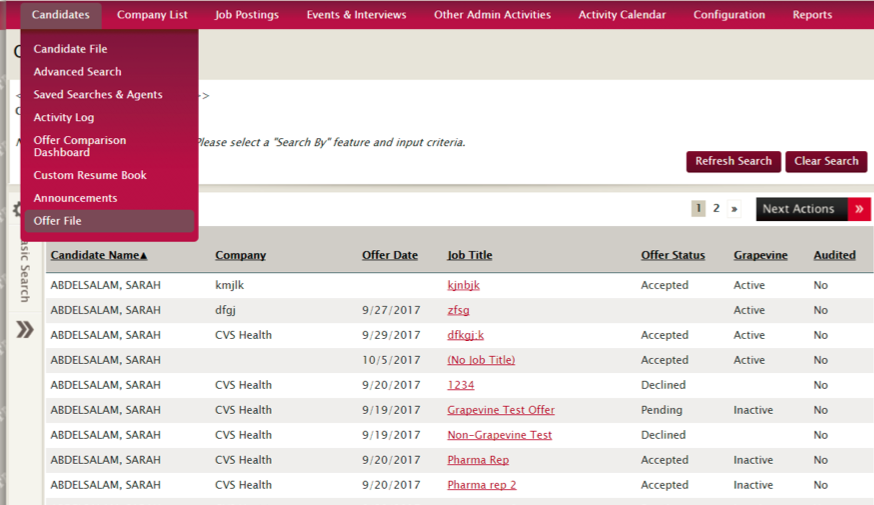
Task: Sort by Candidate Name column
Action: pyautogui.click(x=99, y=255)
